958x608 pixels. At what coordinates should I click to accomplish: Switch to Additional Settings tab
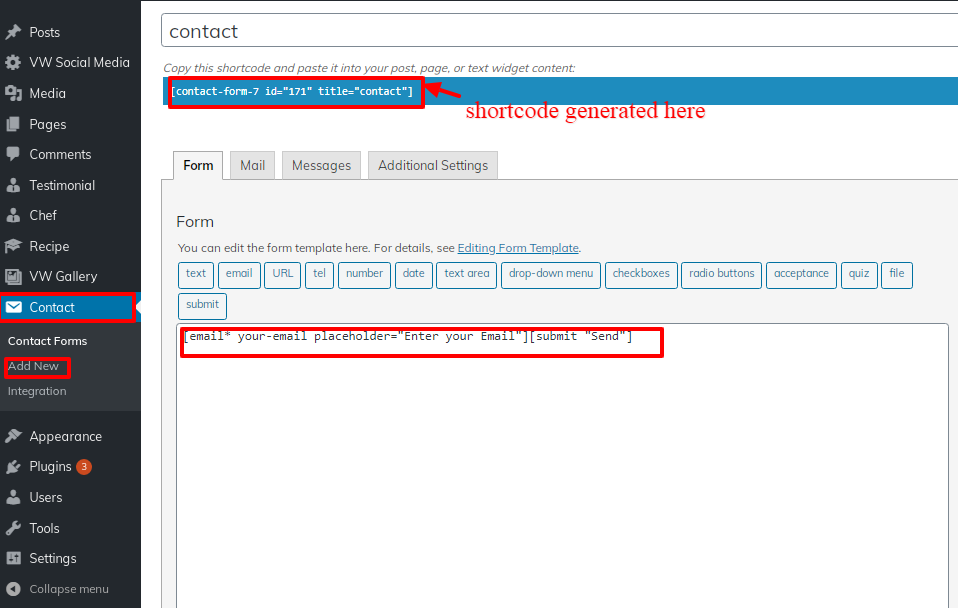click(x=433, y=165)
